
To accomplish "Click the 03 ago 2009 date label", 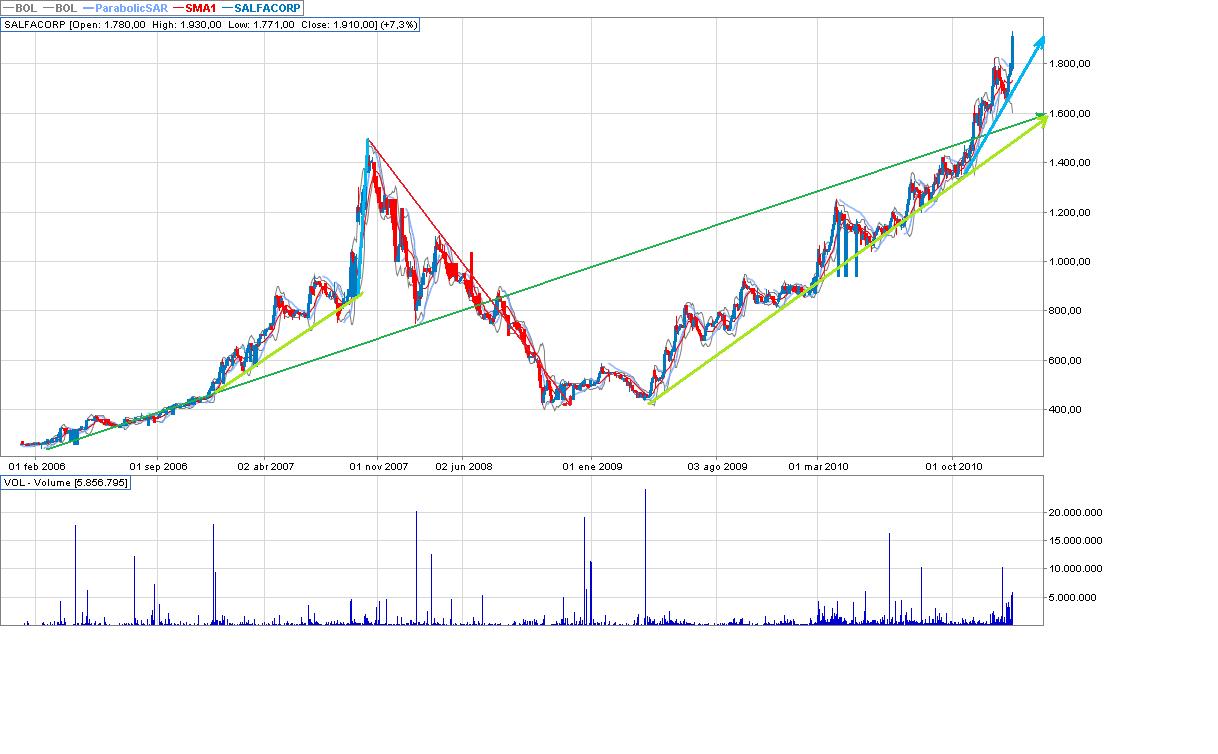I will point(718,466).
